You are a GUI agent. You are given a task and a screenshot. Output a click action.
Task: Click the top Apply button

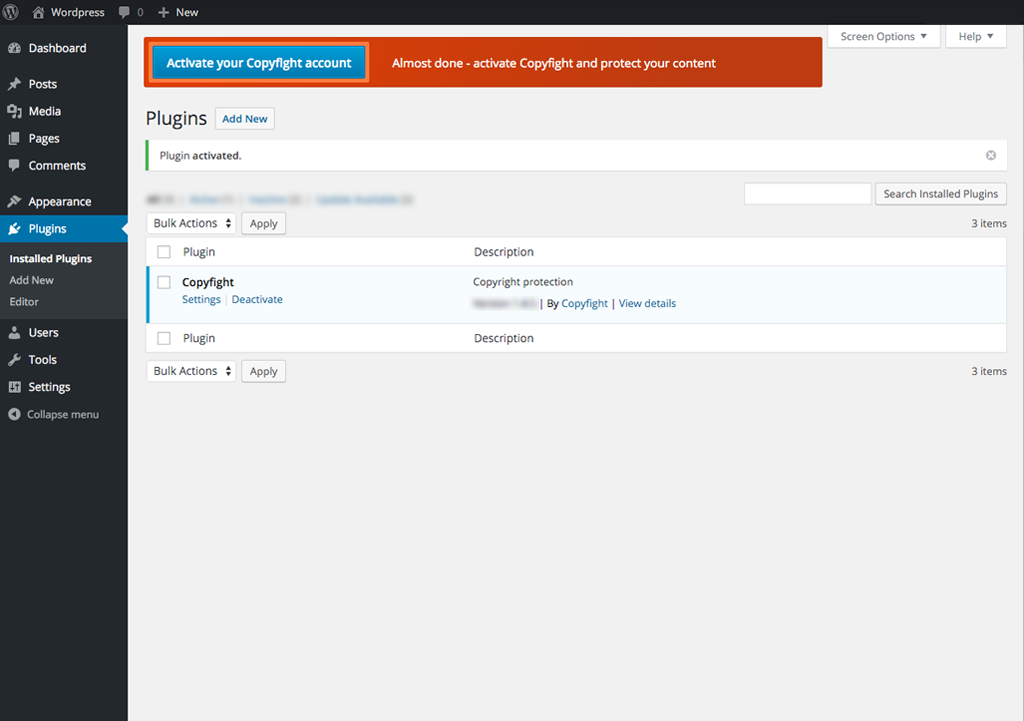point(263,223)
